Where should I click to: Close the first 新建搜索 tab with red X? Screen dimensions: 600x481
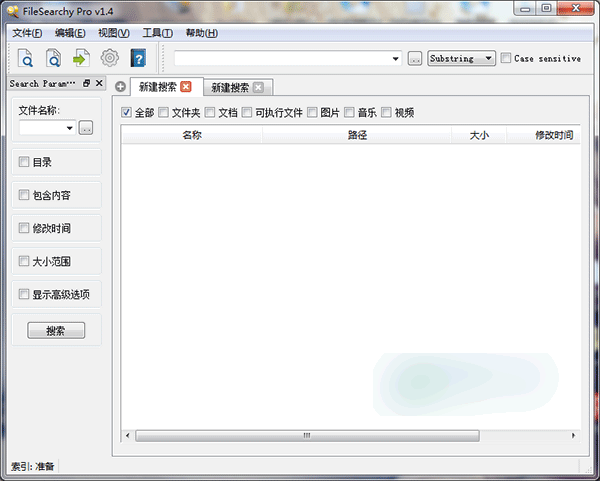click(x=186, y=87)
